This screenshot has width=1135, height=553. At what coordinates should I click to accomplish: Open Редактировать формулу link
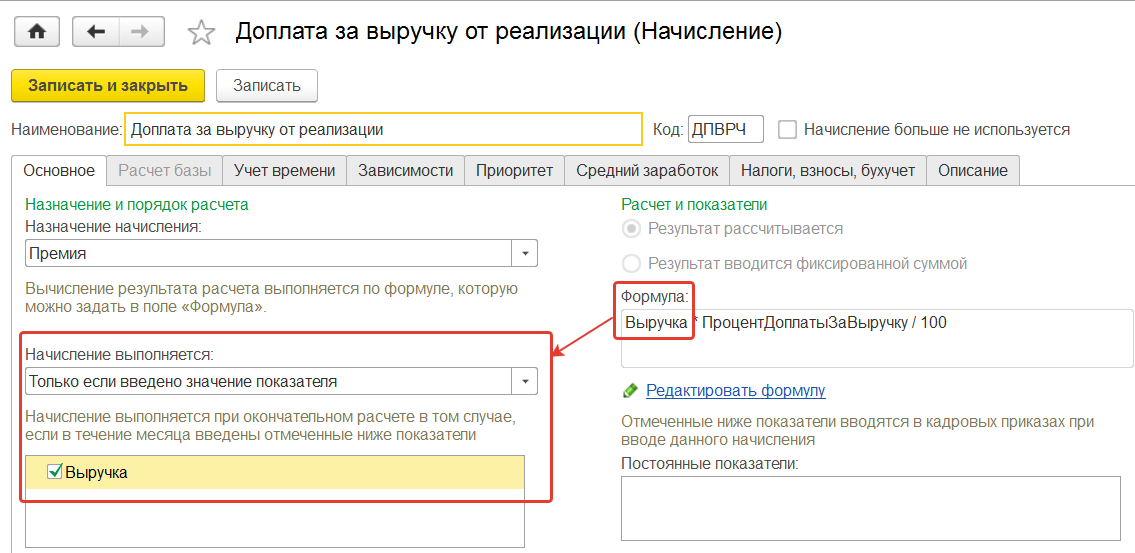tap(735, 390)
